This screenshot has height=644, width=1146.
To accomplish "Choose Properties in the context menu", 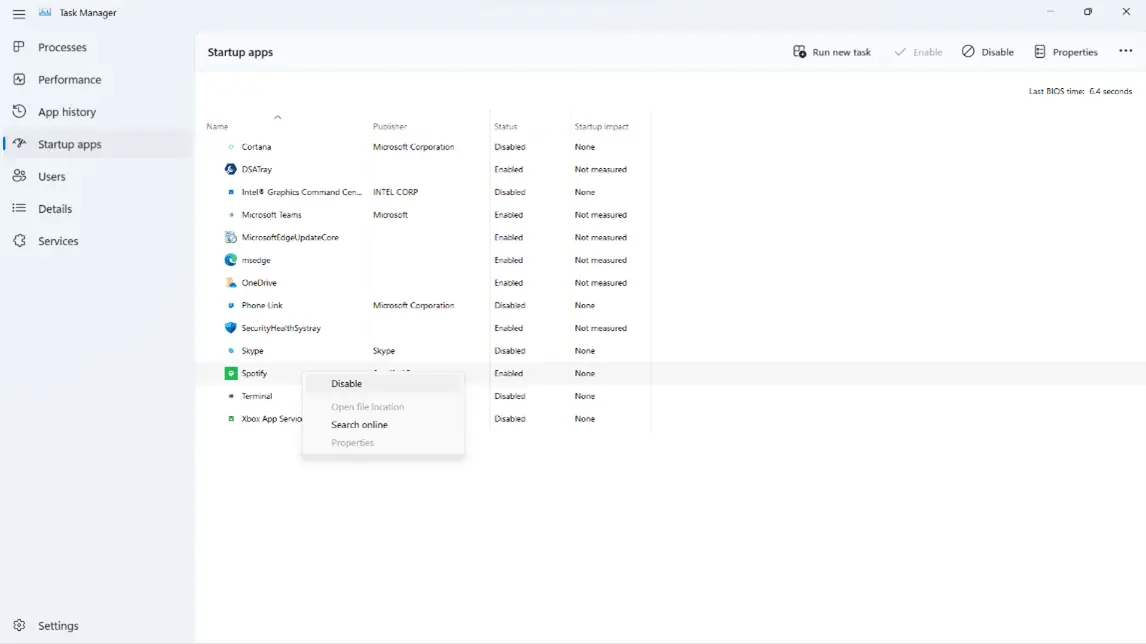I will 383,442.
